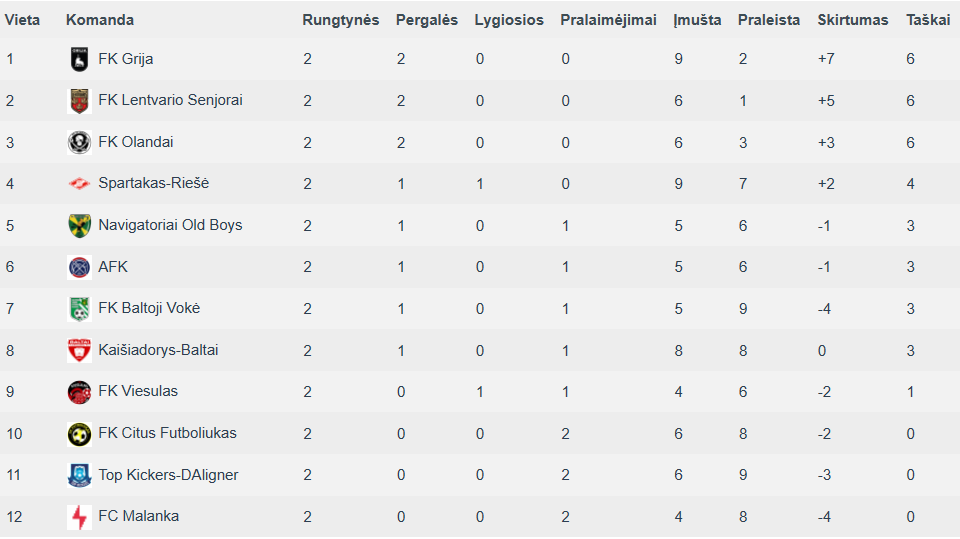
Task: Click the FK Viesulas club badge
Action: point(79,392)
